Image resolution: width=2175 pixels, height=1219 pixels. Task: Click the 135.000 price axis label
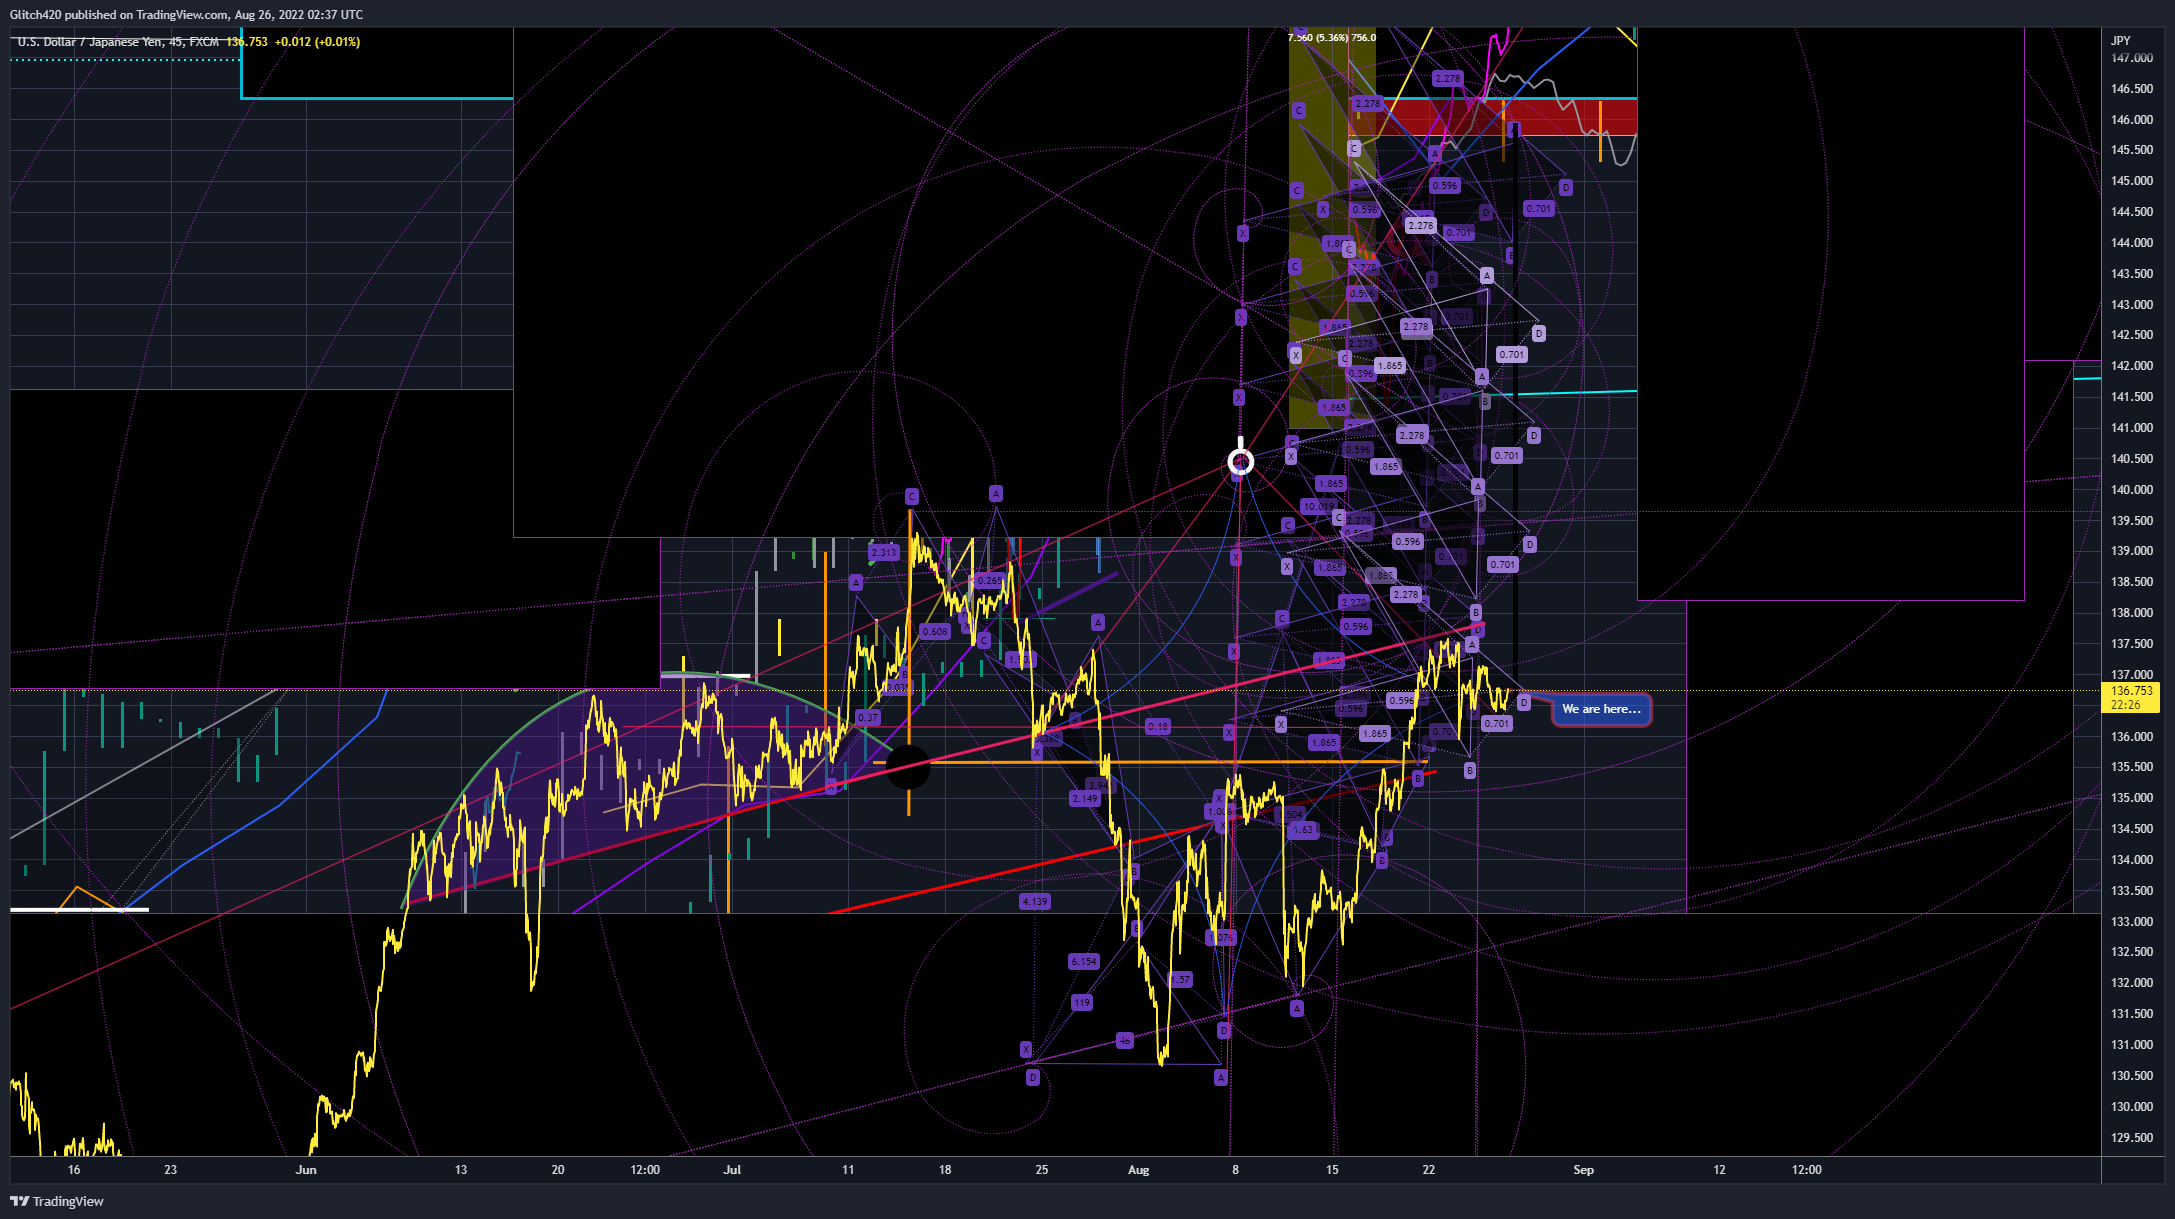2132,798
